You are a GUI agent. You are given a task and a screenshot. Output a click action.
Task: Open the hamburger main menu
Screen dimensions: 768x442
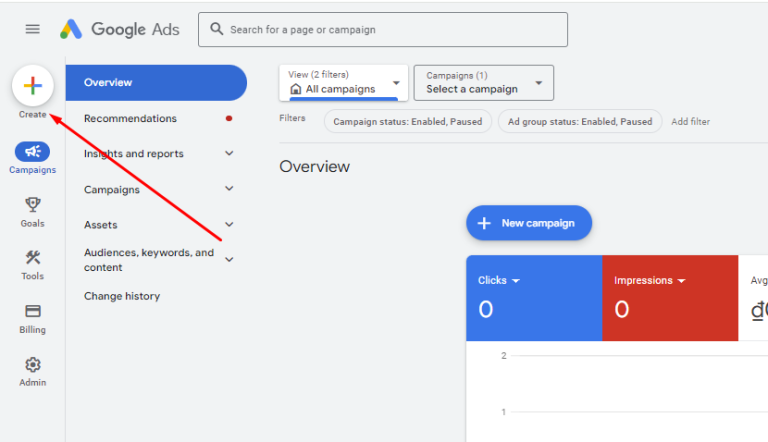pyautogui.click(x=32, y=29)
